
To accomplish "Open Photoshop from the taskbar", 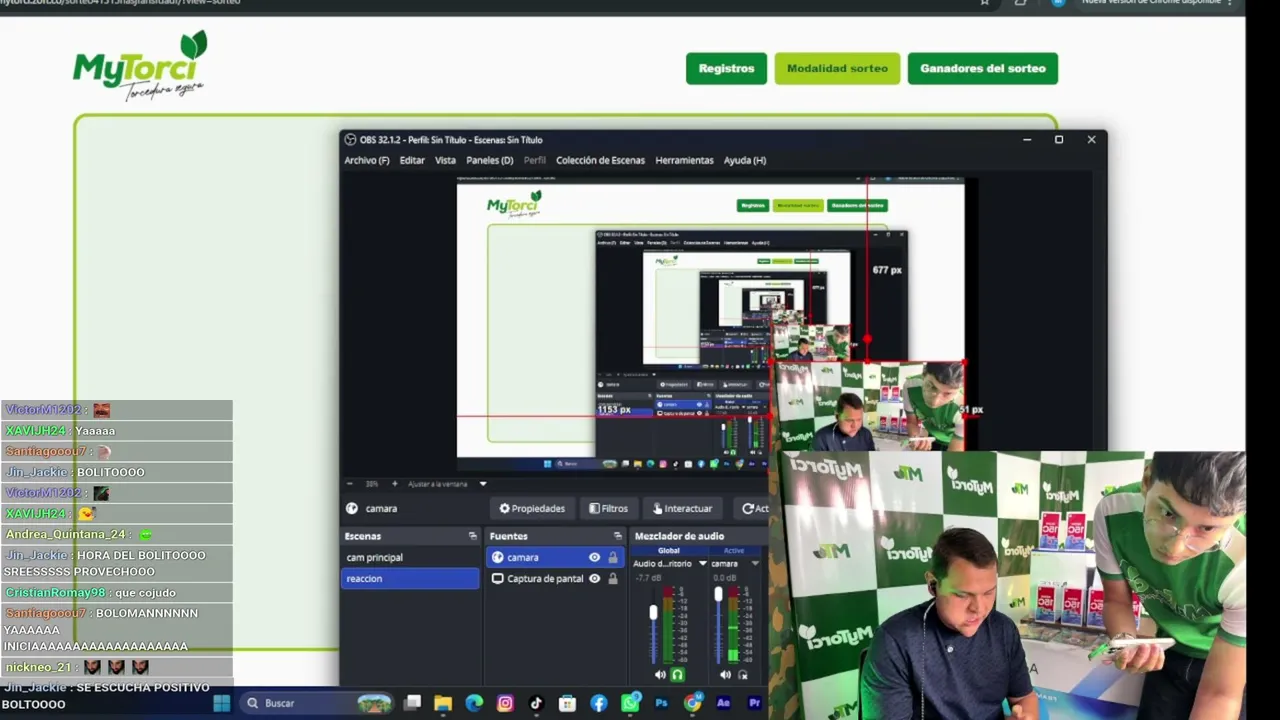I will pos(661,703).
